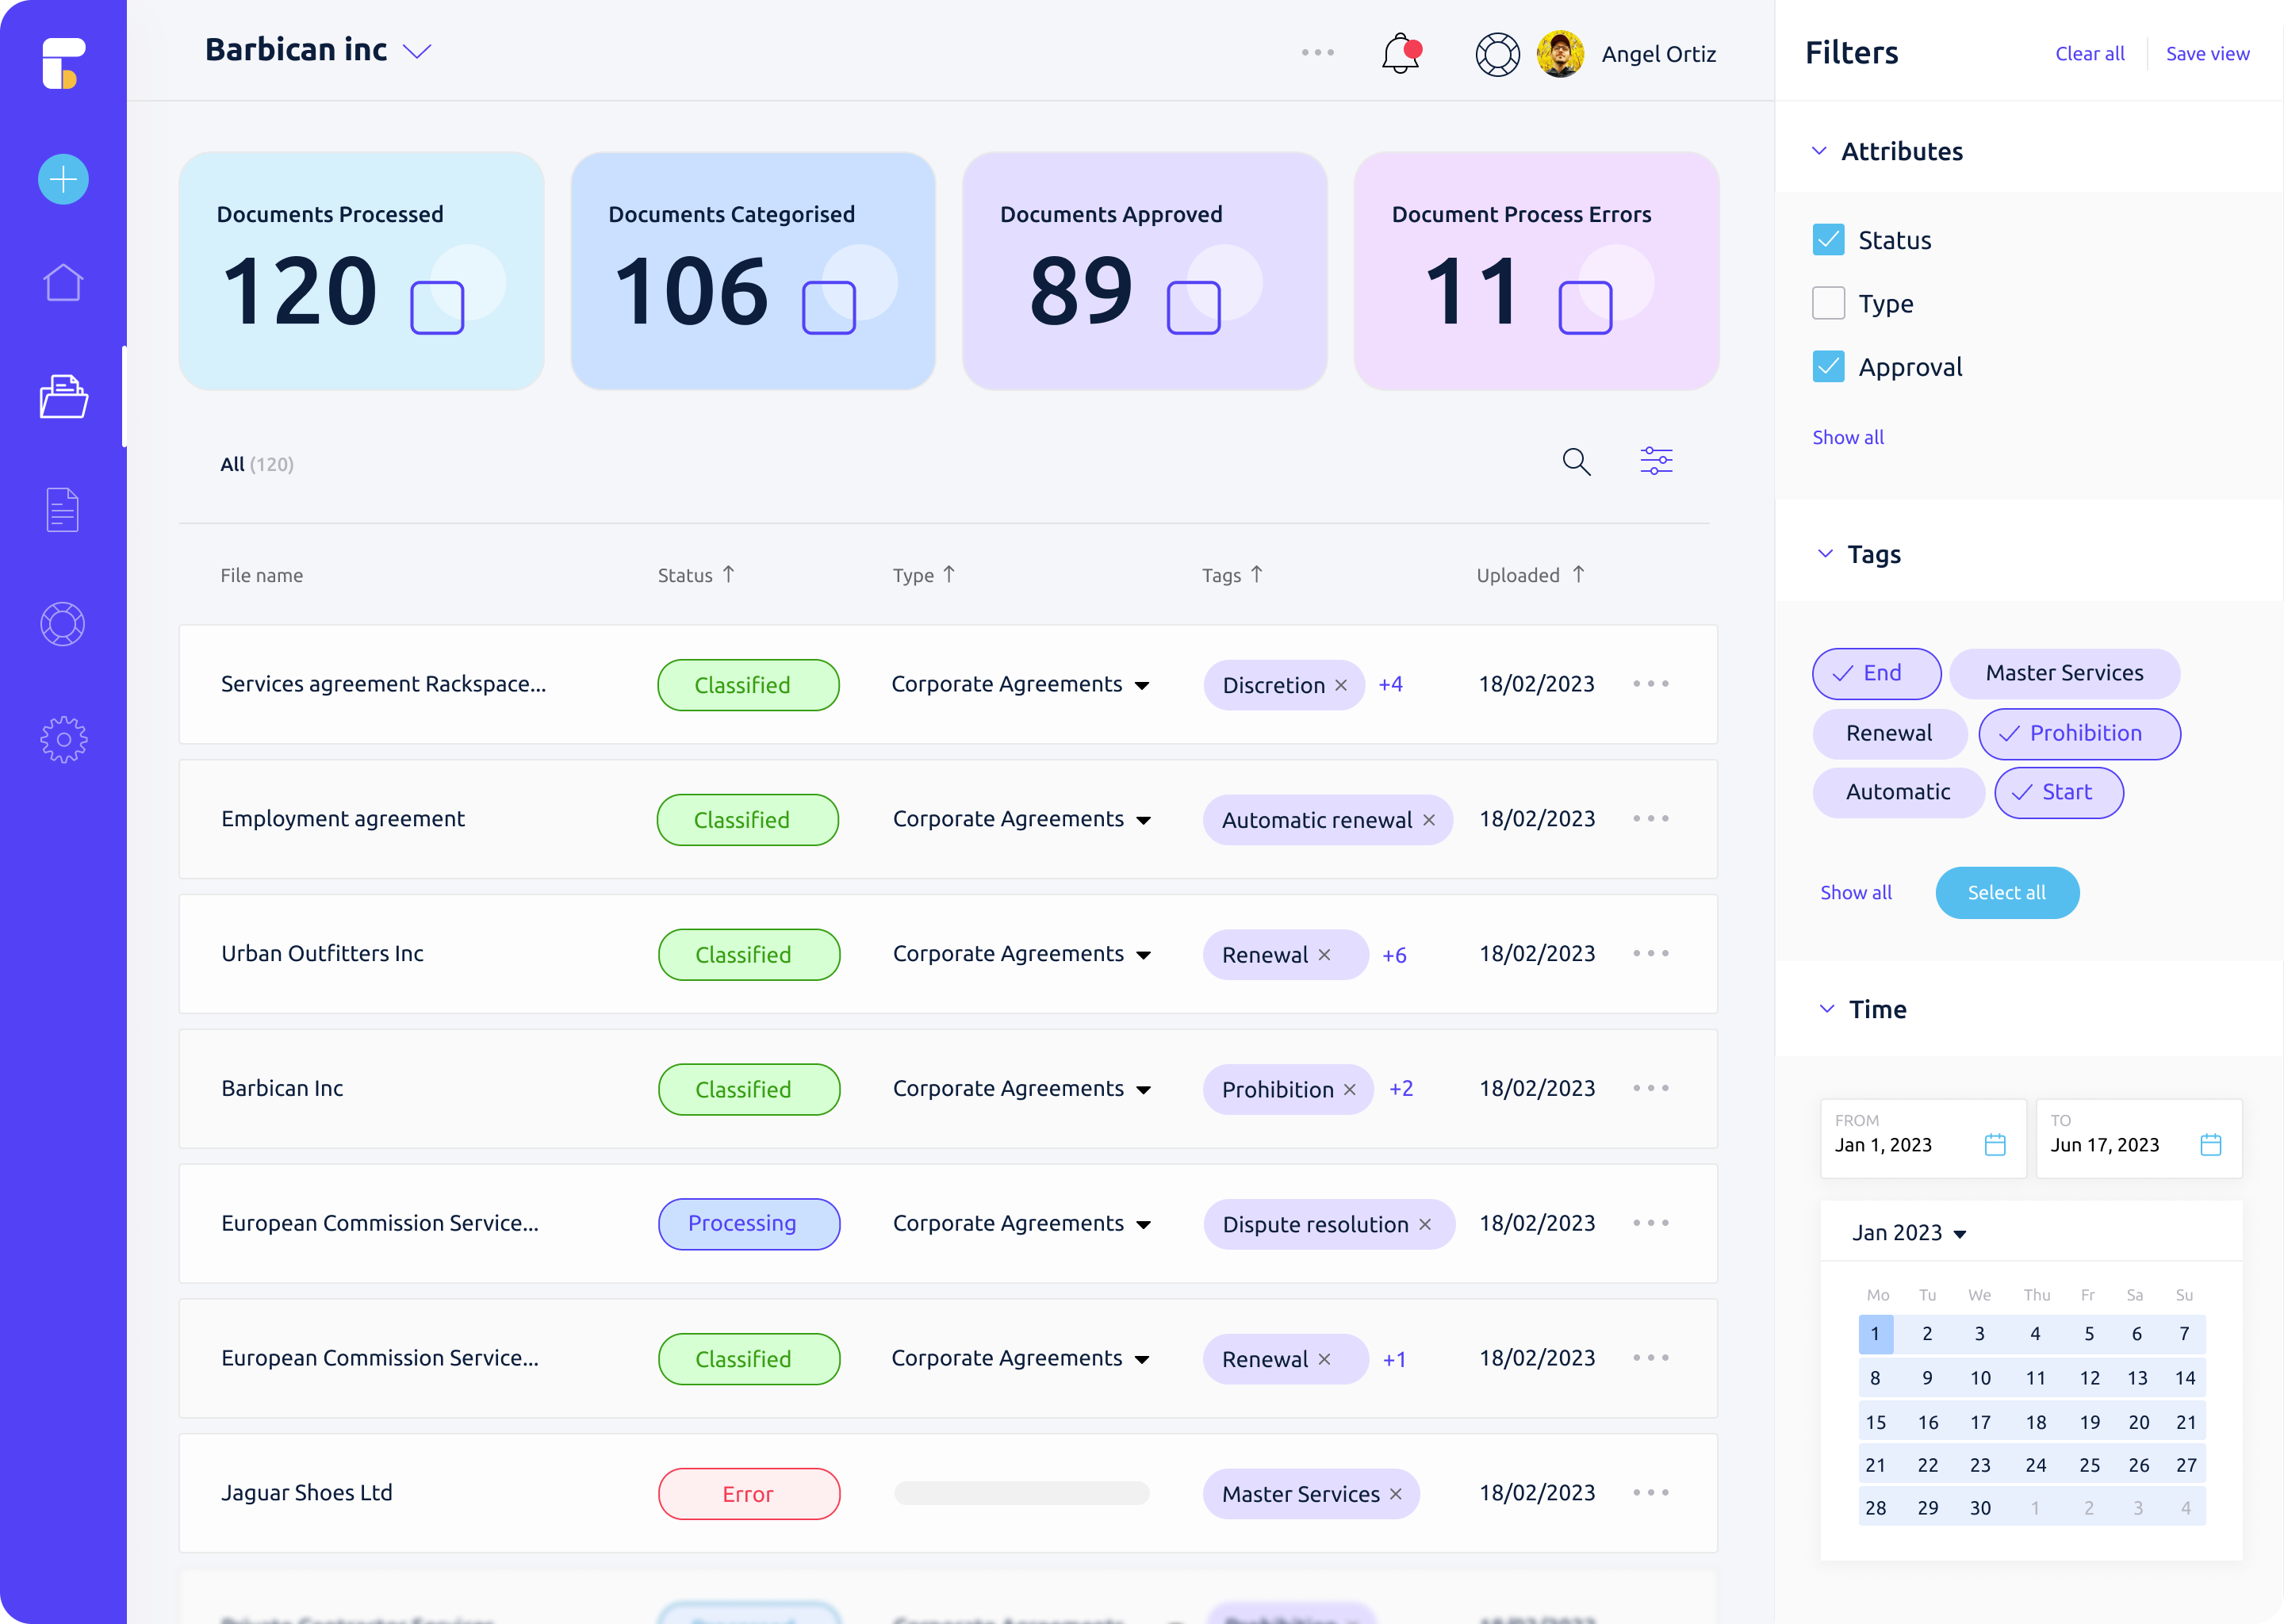
Task: Click the Select all tags button
Action: [2006, 892]
